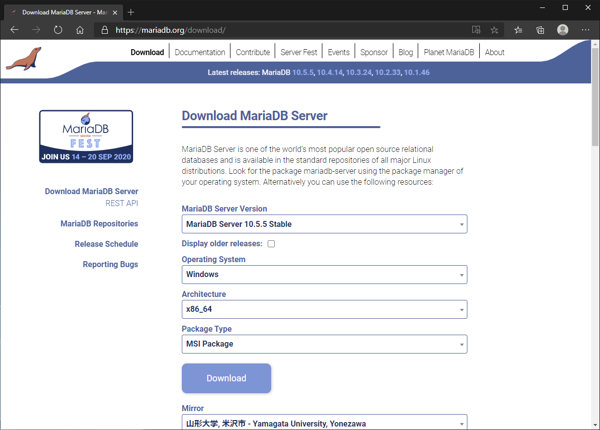
Task: Reload the page with refresh icon
Action: click(x=58, y=30)
